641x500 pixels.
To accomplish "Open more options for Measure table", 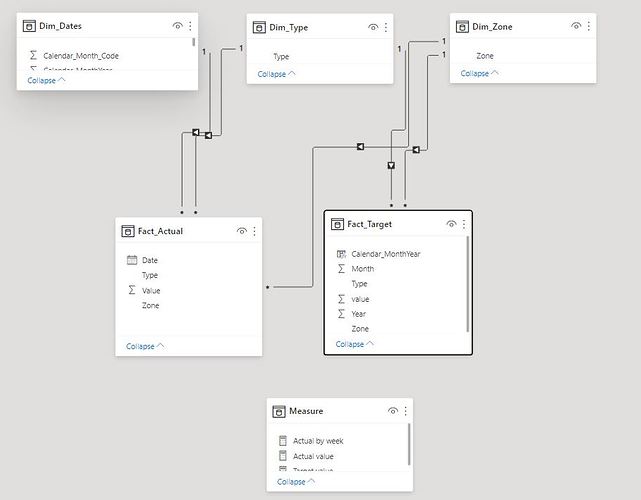I will (x=406, y=410).
